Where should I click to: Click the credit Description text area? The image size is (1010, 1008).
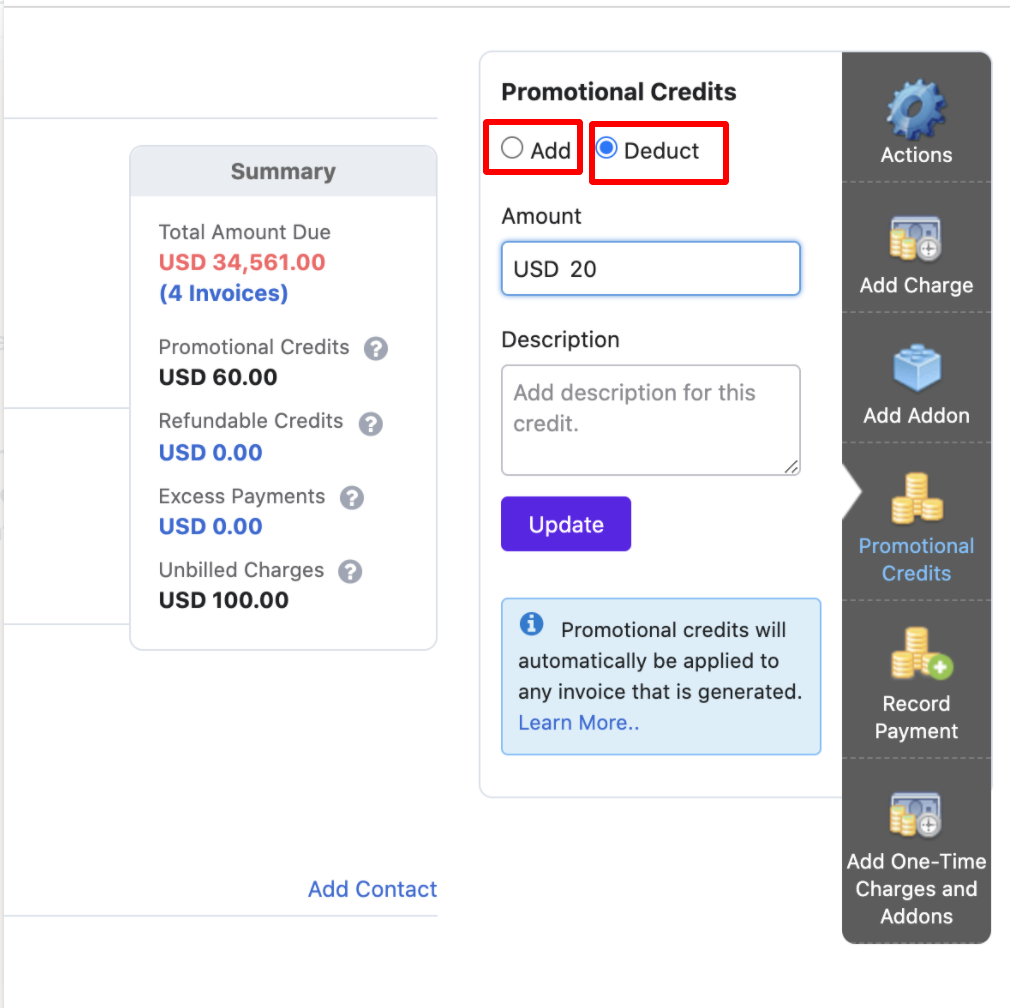tap(650, 420)
